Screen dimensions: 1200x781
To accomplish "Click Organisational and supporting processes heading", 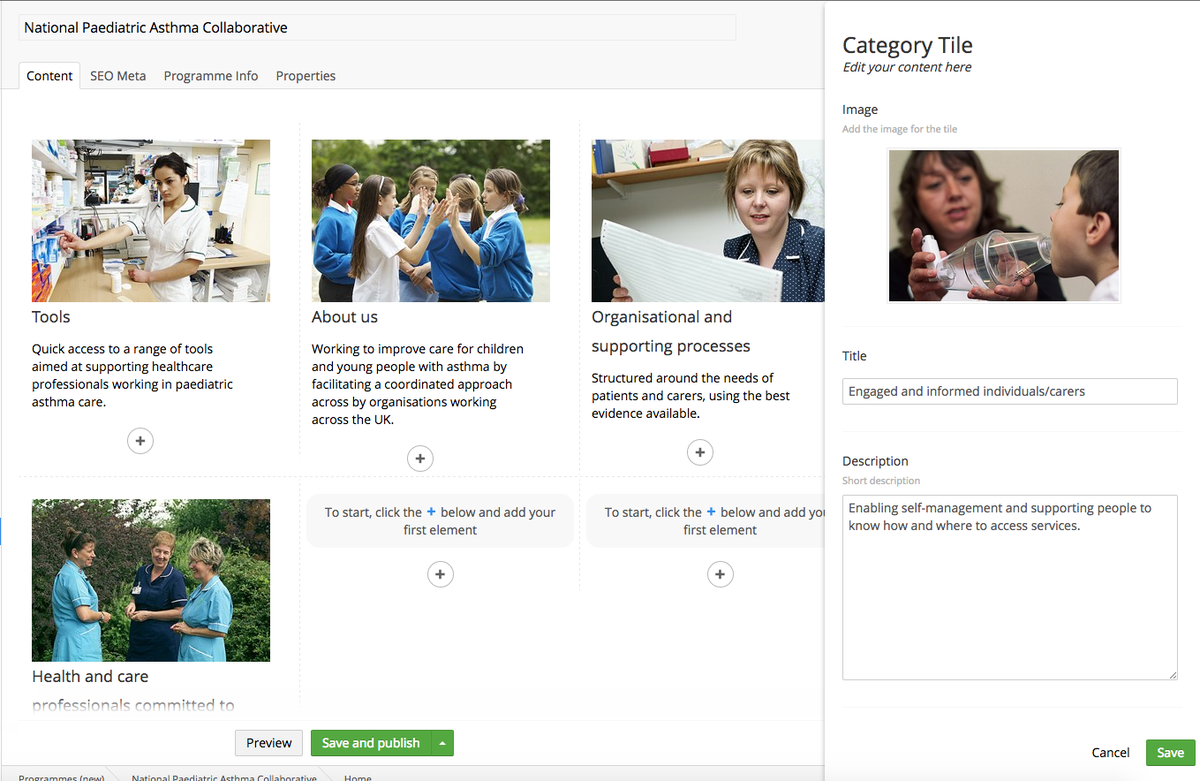I will (x=671, y=331).
